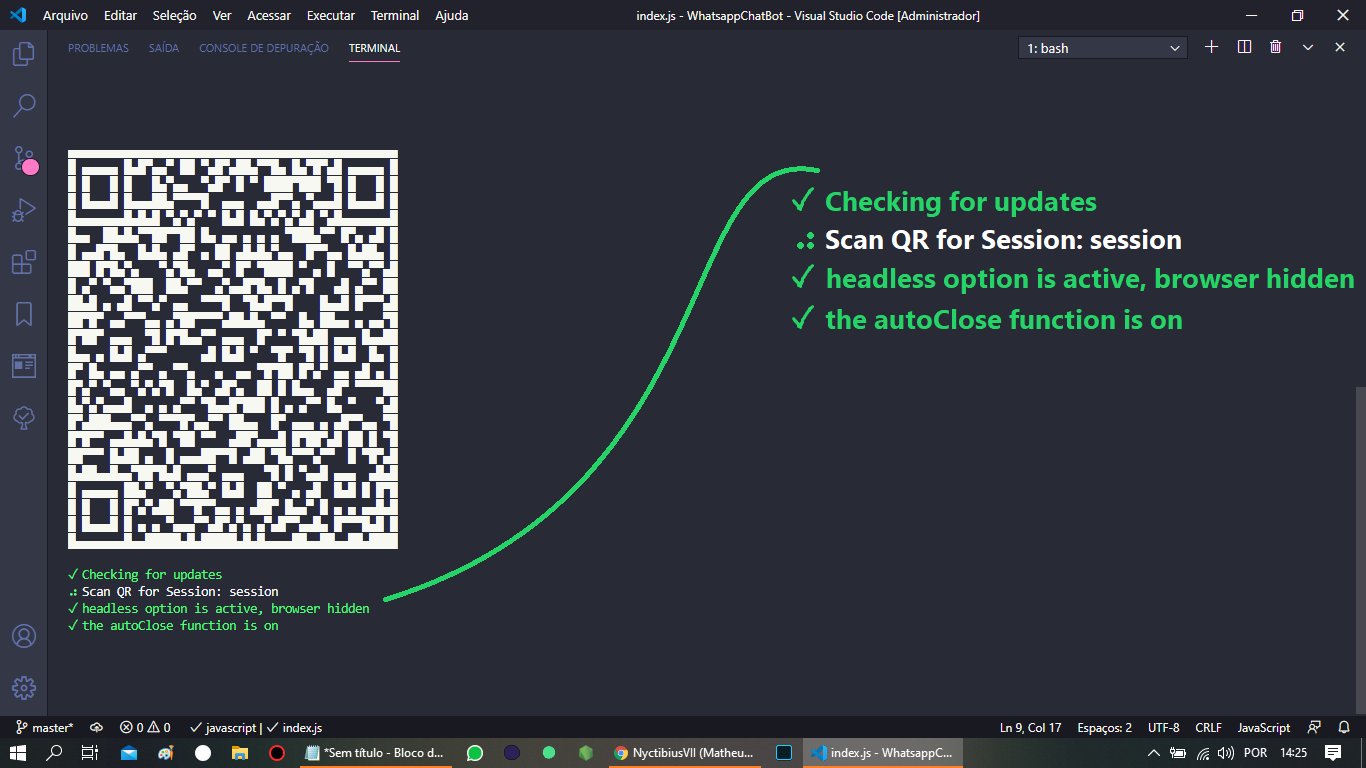Change end of line sequence CRLF
The height and width of the screenshot is (768, 1366).
coord(1208,728)
